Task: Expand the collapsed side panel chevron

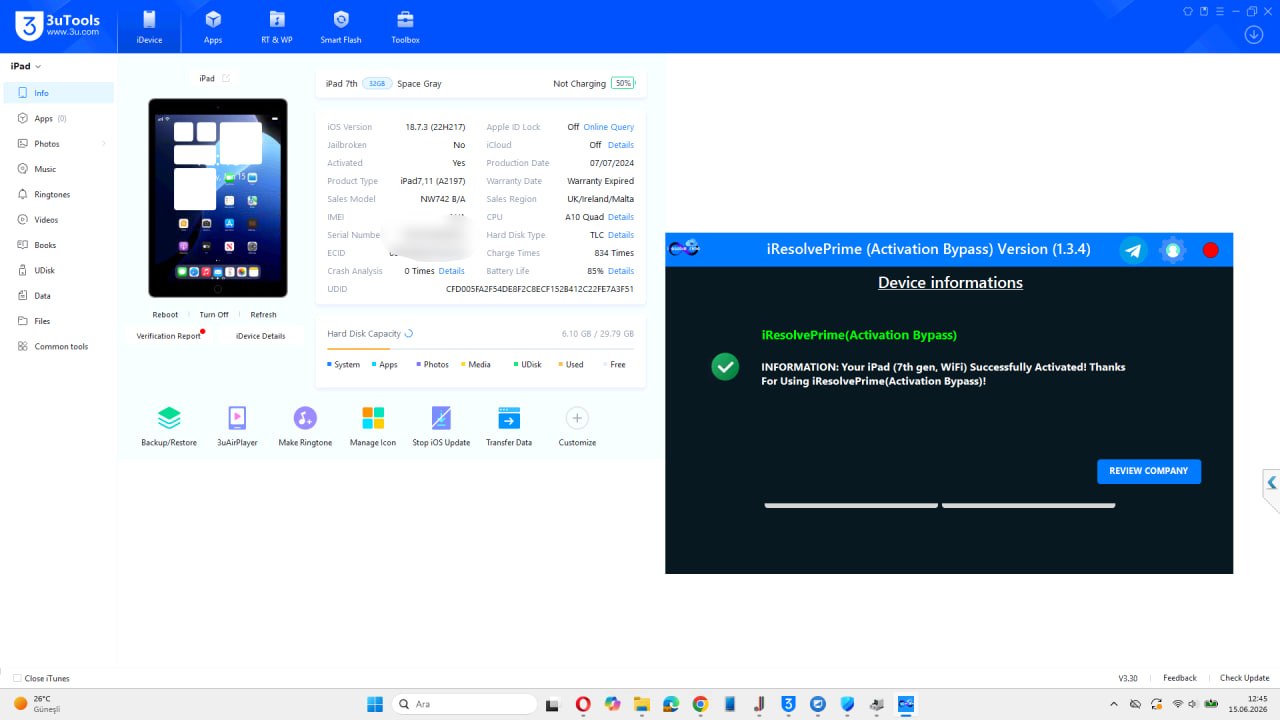Action: pyautogui.click(x=1271, y=483)
